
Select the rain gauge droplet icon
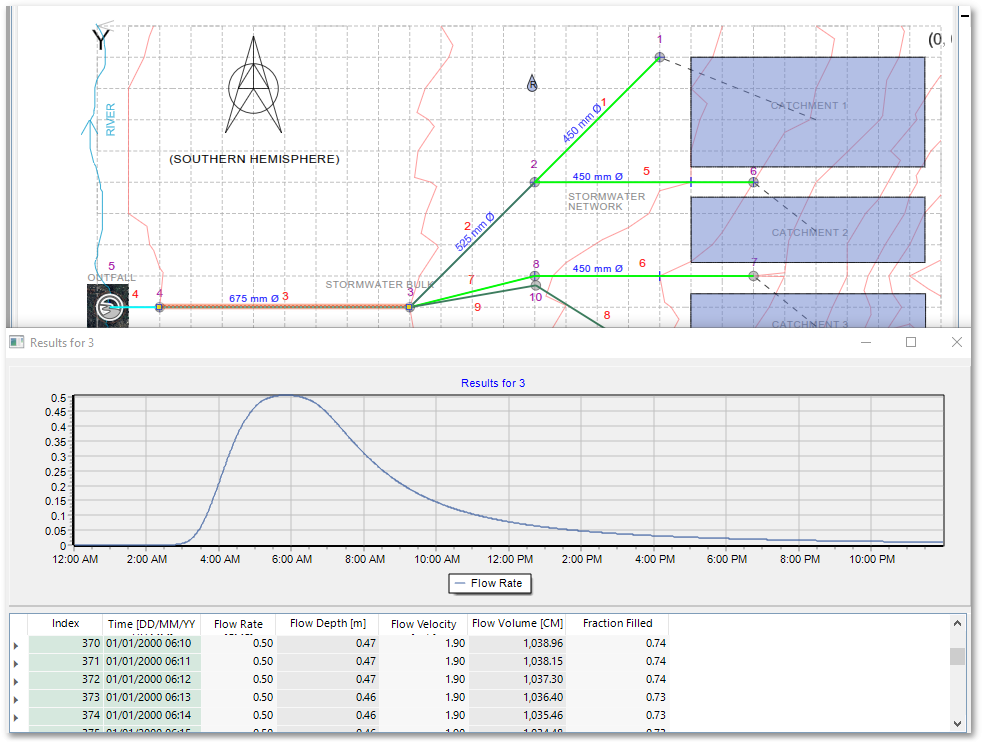tap(532, 83)
